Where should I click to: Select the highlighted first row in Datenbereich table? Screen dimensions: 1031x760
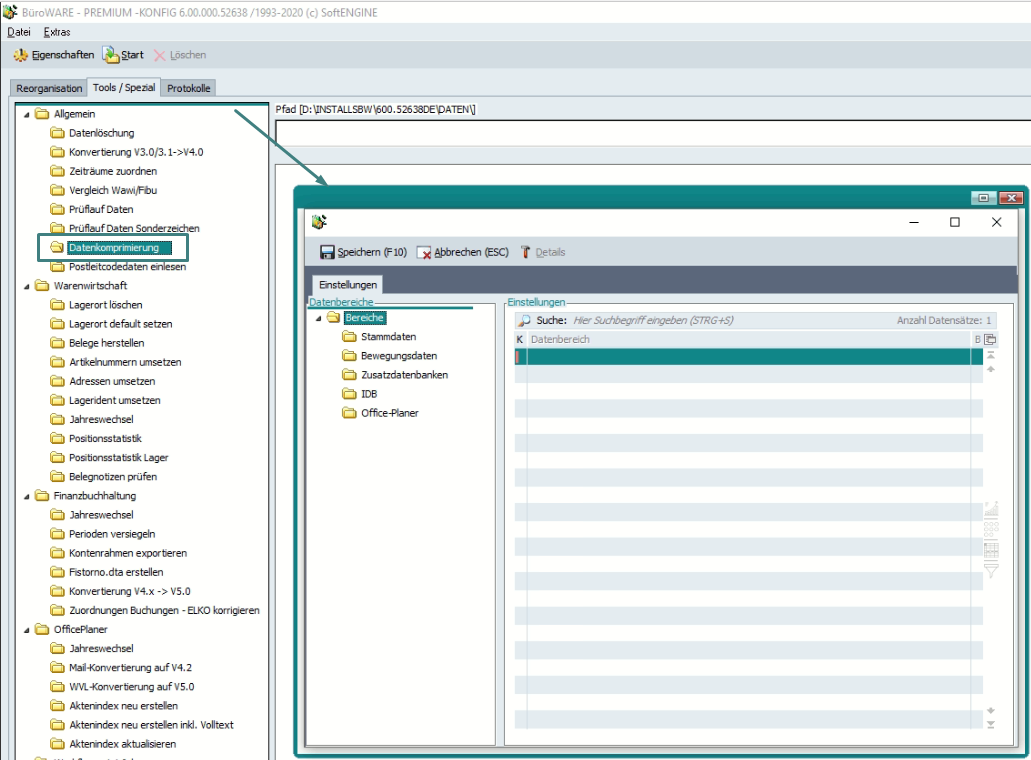click(745, 357)
